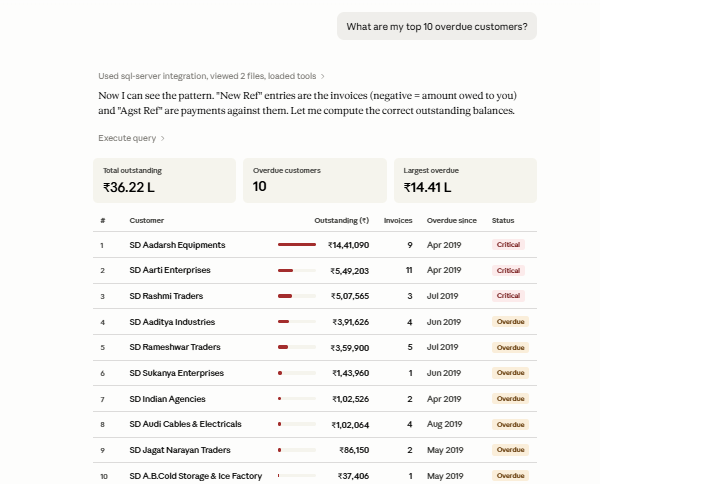722x484 pixels.
Task: Sort by Overdue since column header
Action: click(x=452, y=220)
